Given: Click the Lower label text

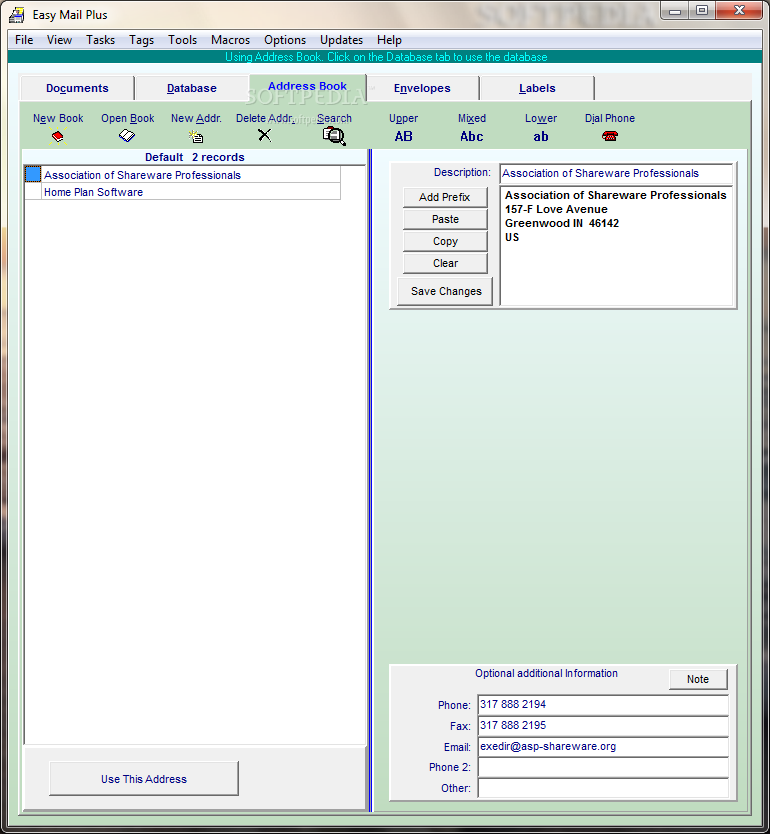Looking at the screenshot, I should (541, 118).
